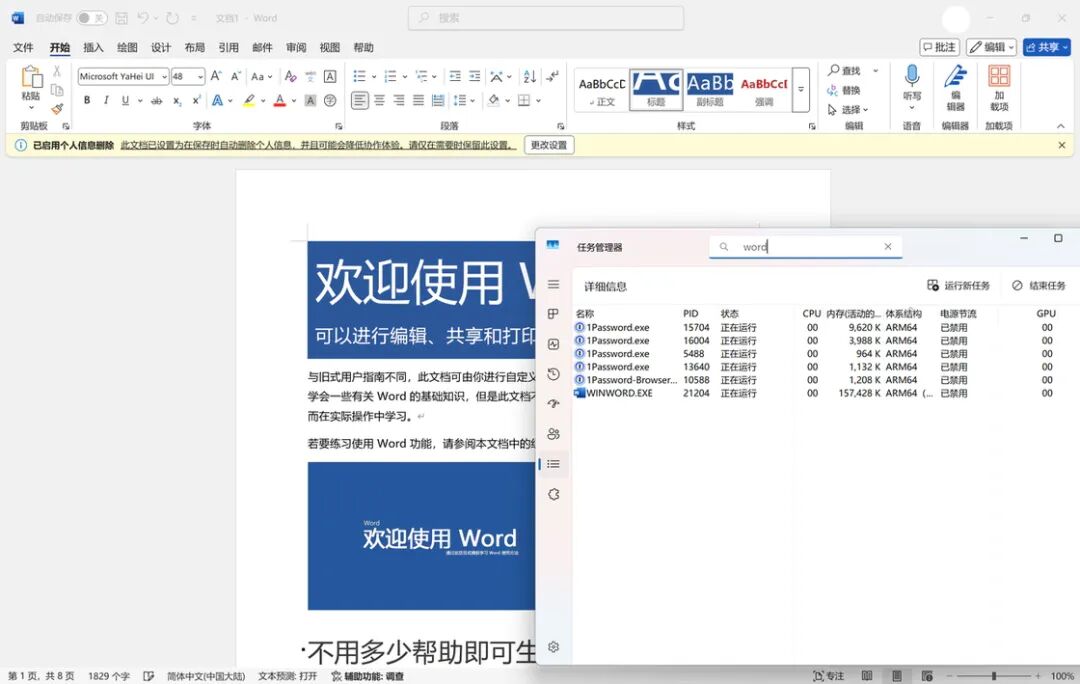Toggle Focus mode (专注) in the status bar
The height and width of the screenshot is (684, 1080).
point(829,676)
